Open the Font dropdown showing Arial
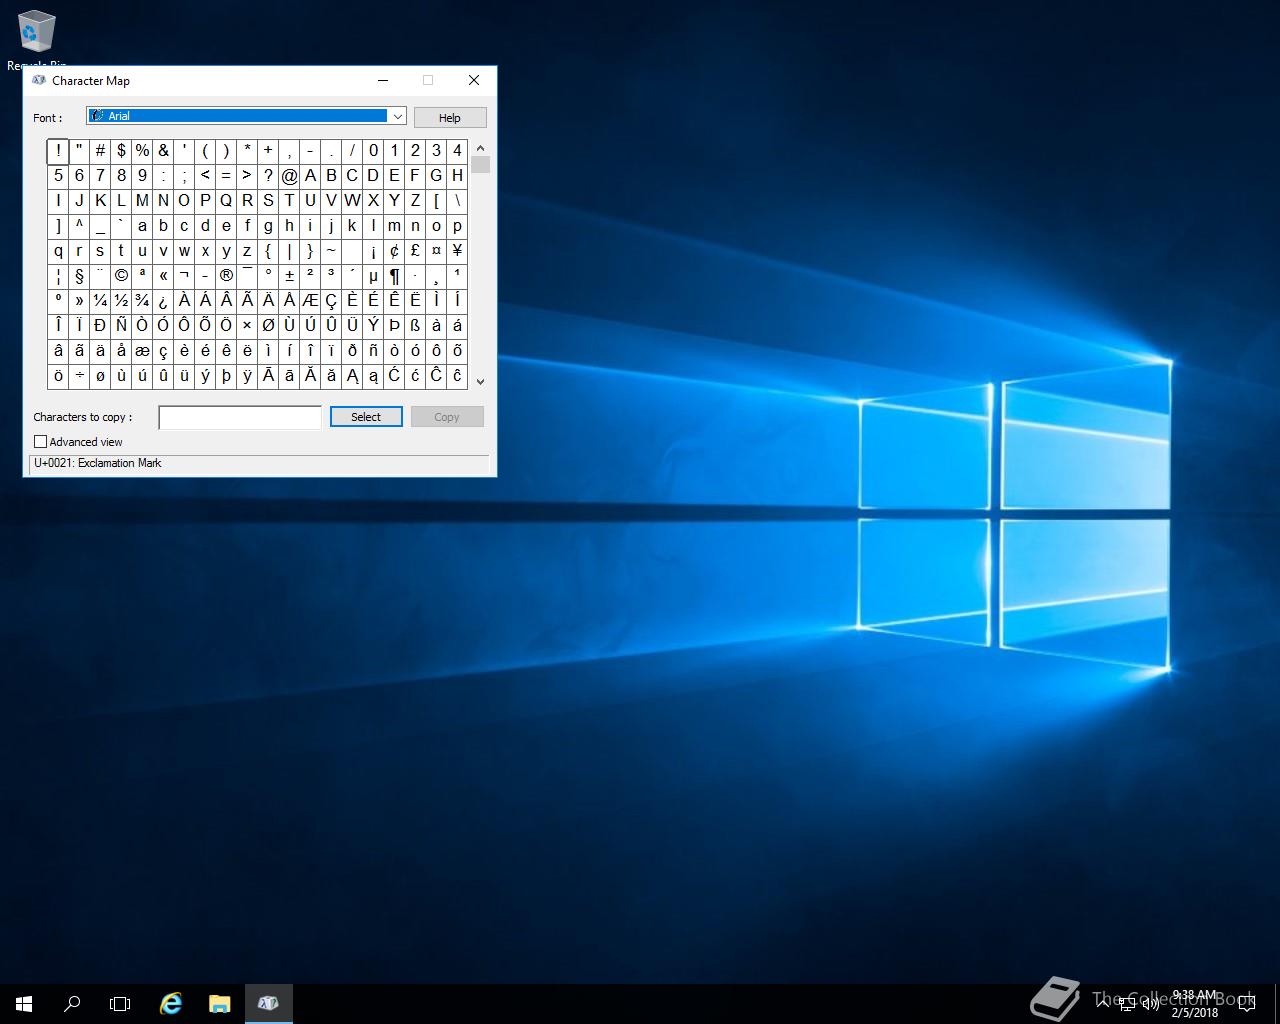 [x=246, y=116]
